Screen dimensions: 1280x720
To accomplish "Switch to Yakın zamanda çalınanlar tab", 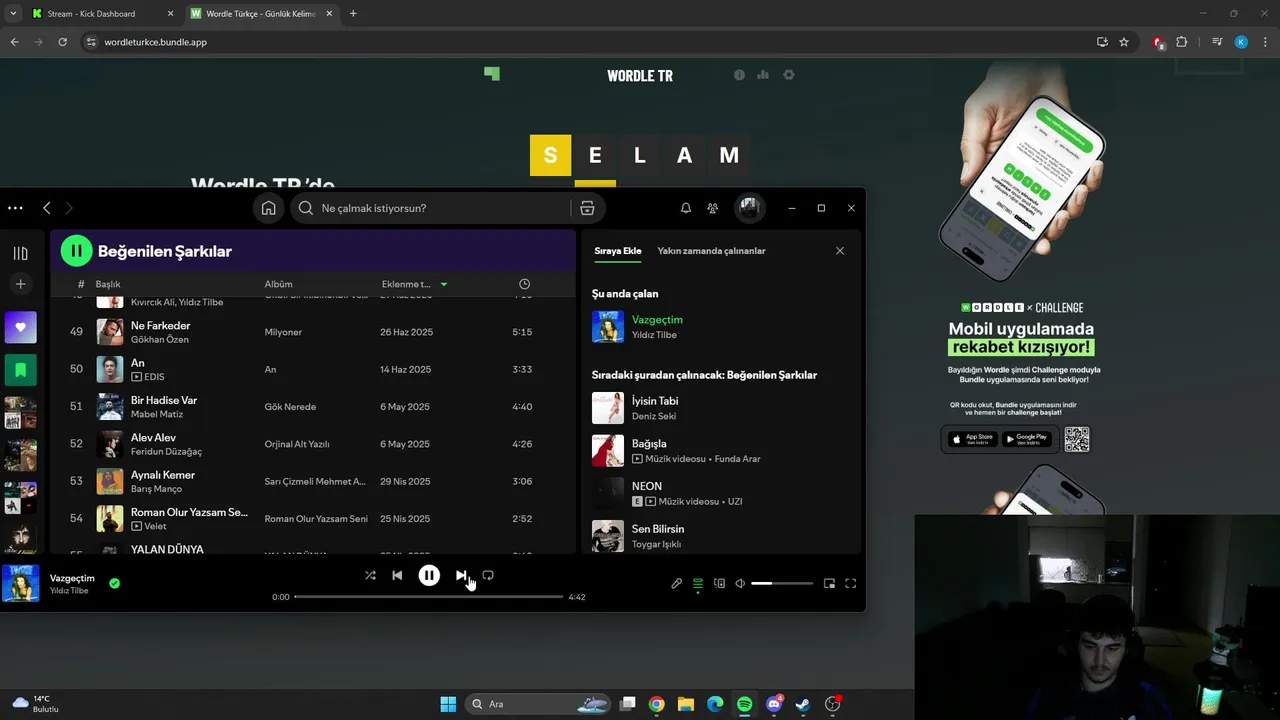I will point(711,251).
